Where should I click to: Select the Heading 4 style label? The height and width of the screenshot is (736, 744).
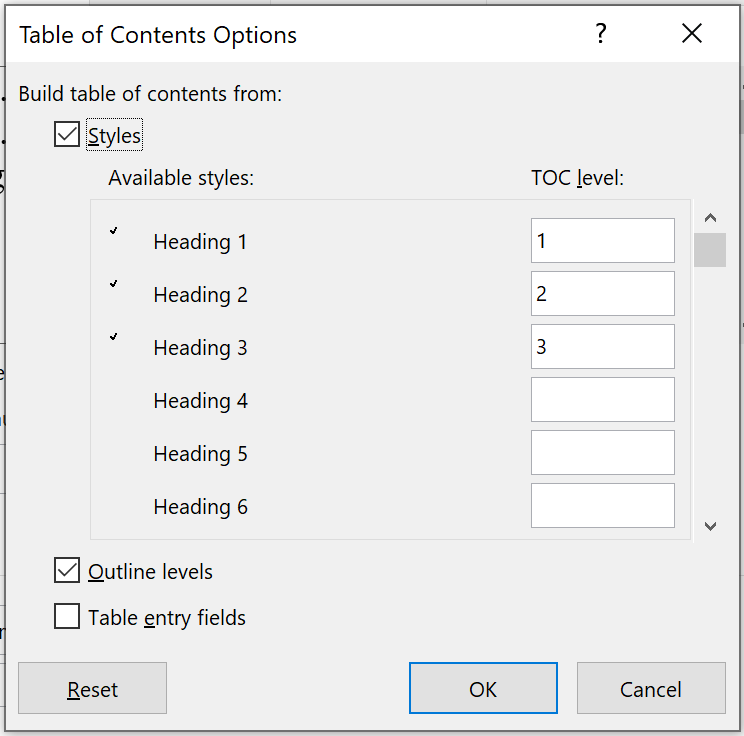200,401
